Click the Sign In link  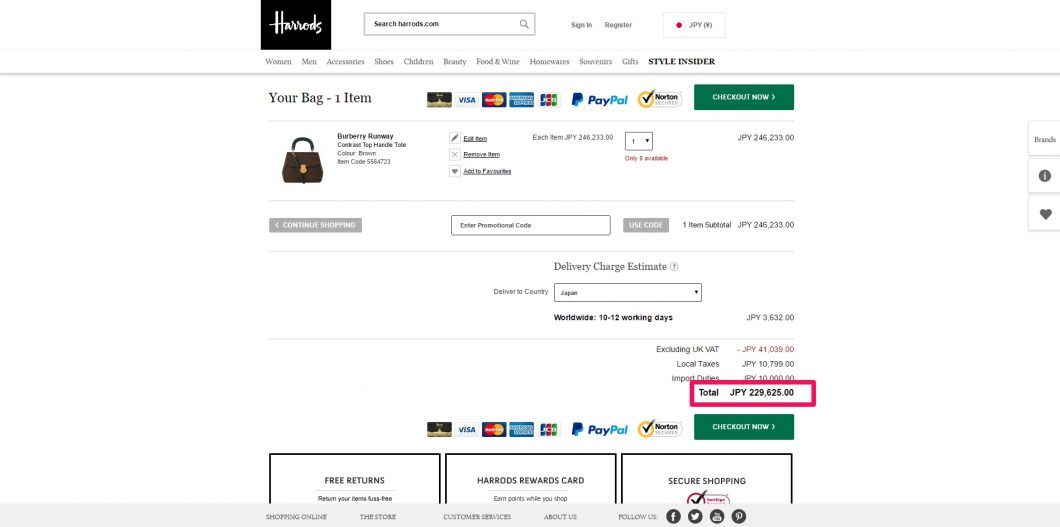(x=581, y=25)
